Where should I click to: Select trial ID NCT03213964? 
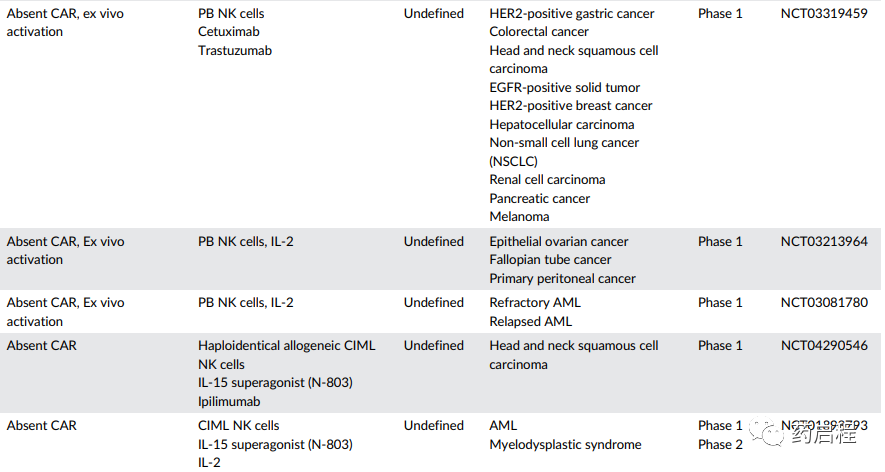point(824,242)
